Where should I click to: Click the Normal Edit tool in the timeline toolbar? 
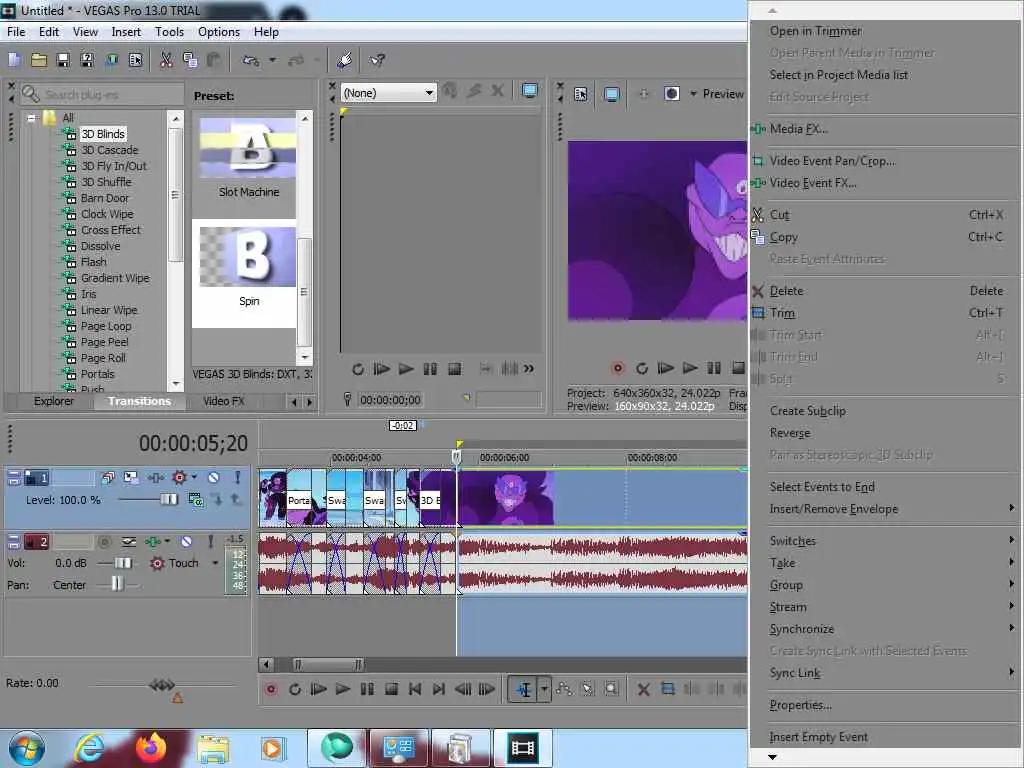pos(524,689)
